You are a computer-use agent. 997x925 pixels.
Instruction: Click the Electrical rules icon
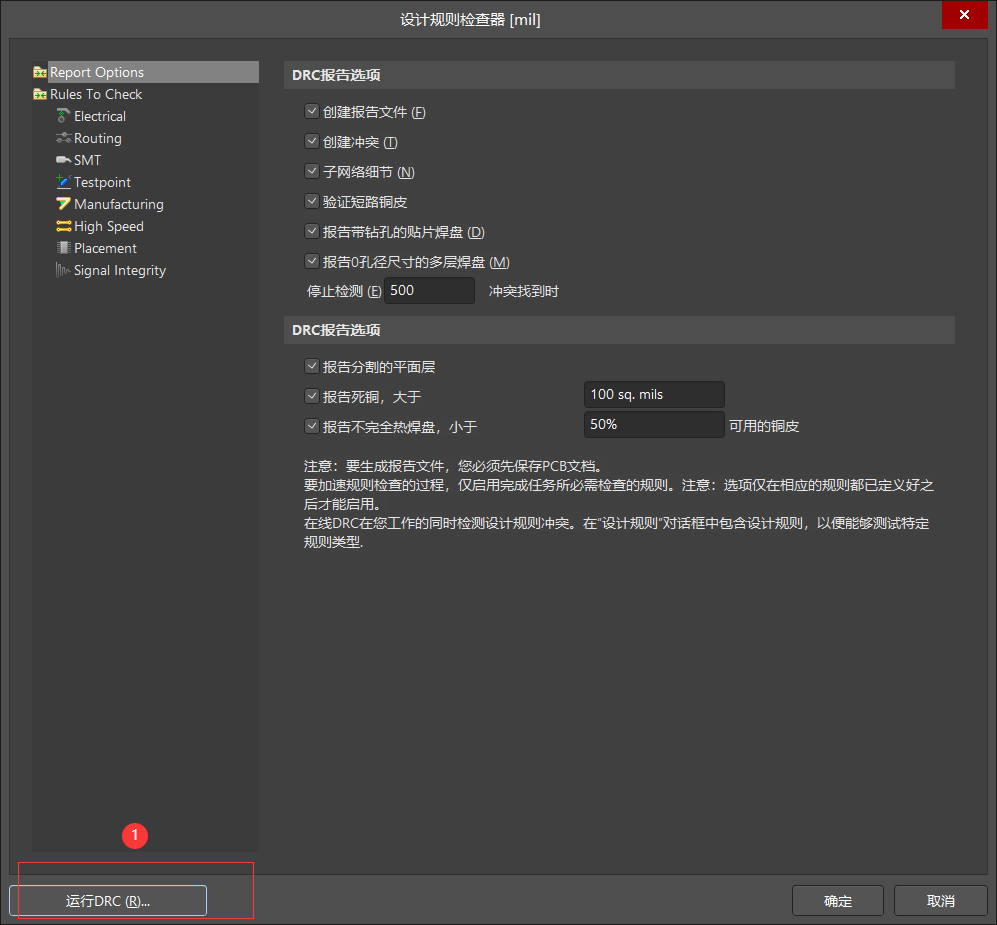[x=63, y=116]
